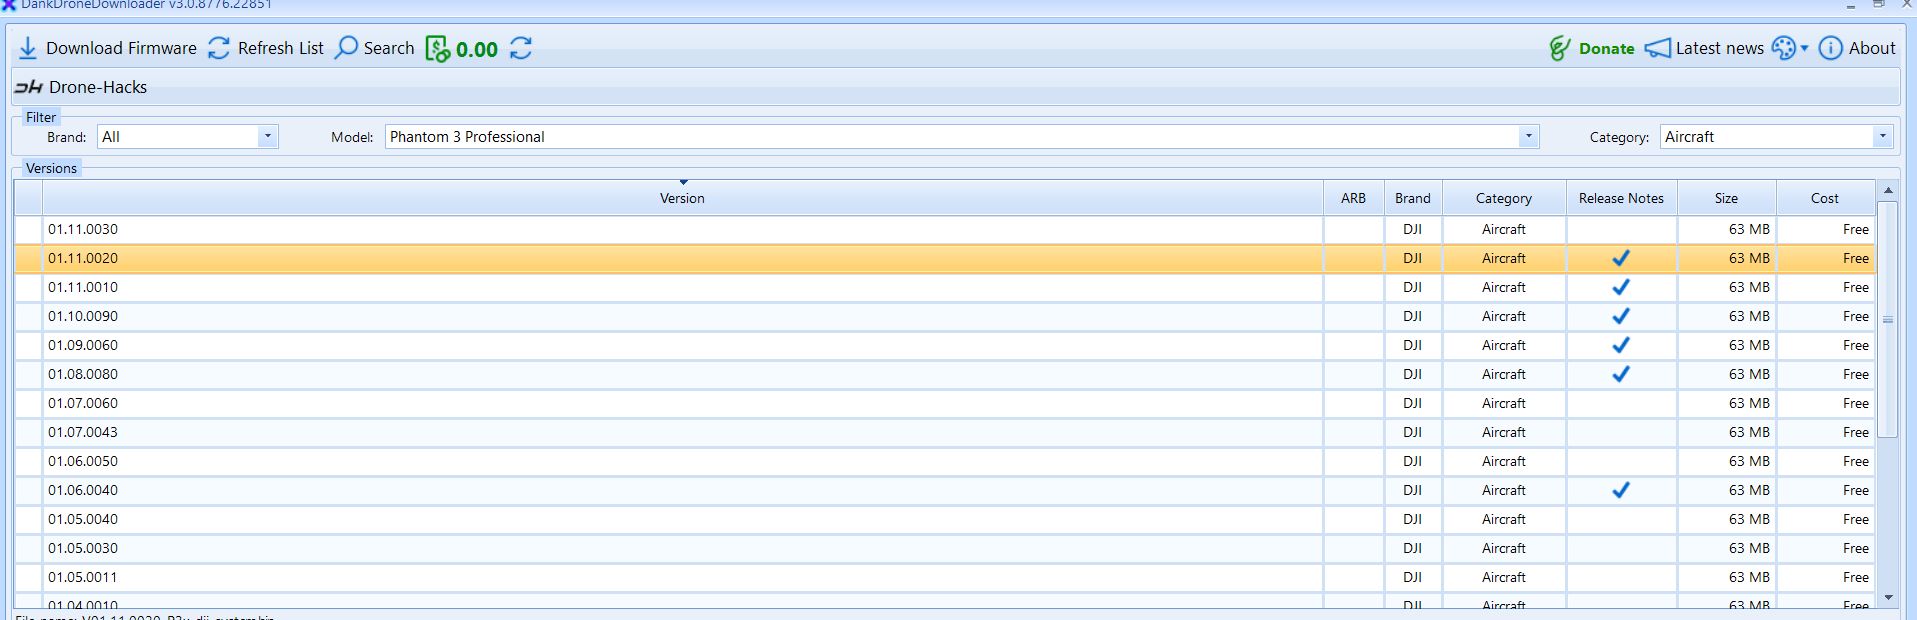Viewport: 1917px width, 620px height.
Task: Open release notes checkmark for 01.08.0080
Action: (x=1621, y=374)
